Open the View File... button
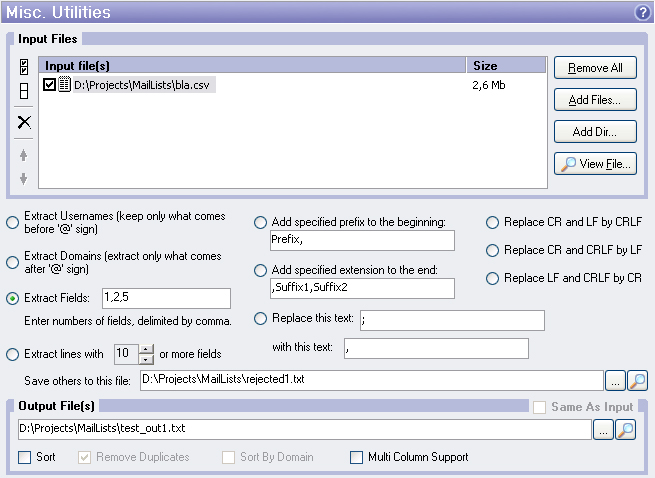The width and height of the screenshot is (655, 478). click(595, 164)
